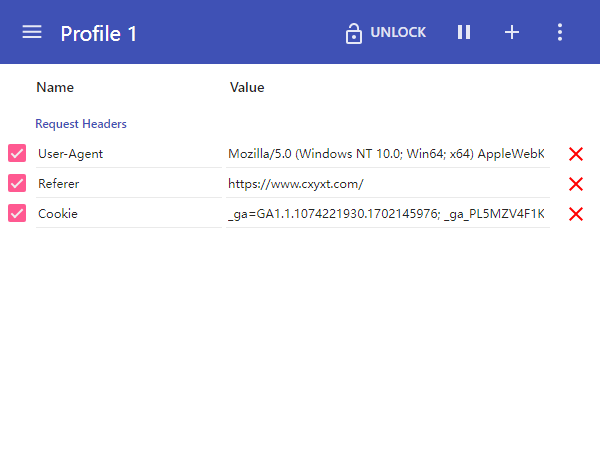
Task: Select the Profile 1 title
Action: pos(98,34)
